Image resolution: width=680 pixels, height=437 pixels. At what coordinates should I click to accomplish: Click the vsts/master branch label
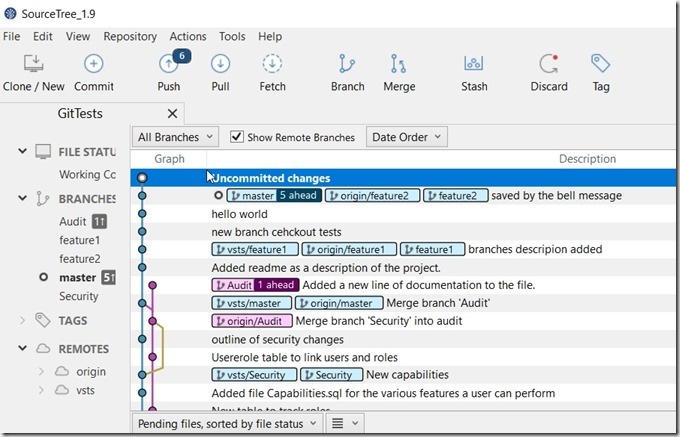(252, 303)
